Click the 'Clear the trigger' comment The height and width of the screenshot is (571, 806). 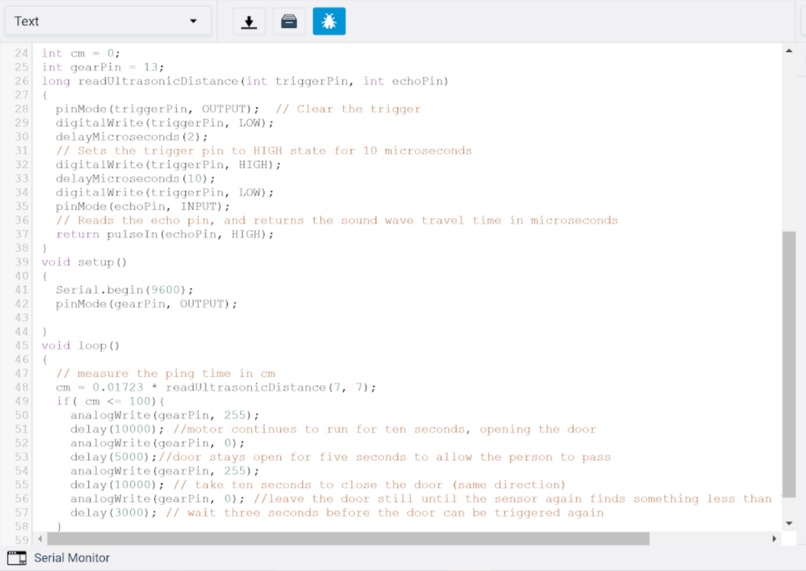click(x=348, y=109)
